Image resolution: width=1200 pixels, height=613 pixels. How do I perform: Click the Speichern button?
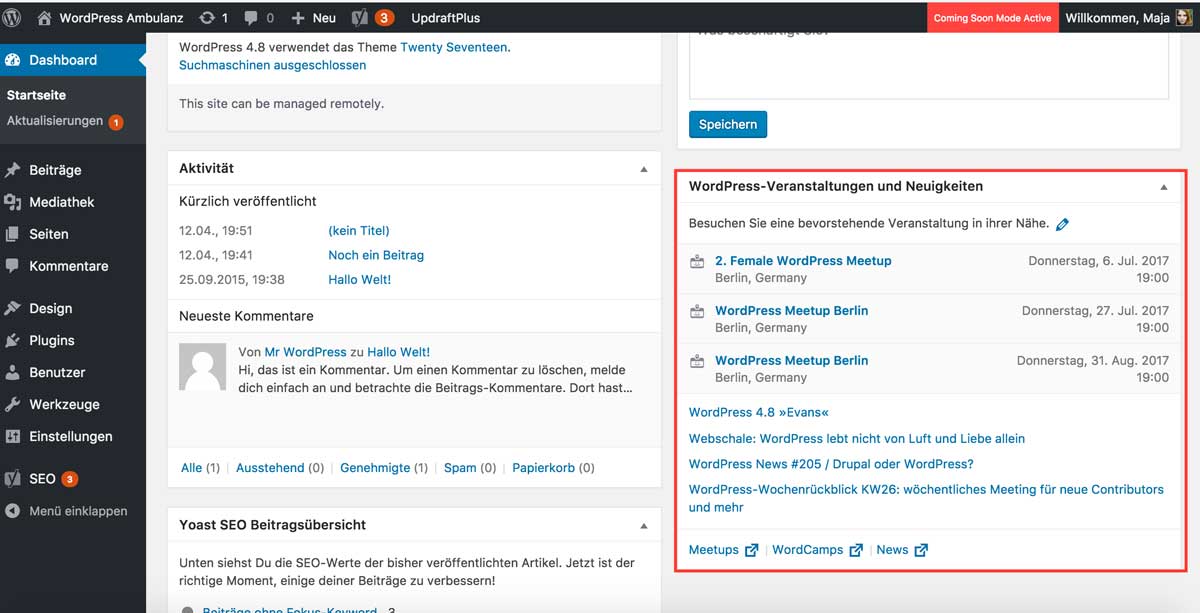pyautogui.click(x=728, y=124)
